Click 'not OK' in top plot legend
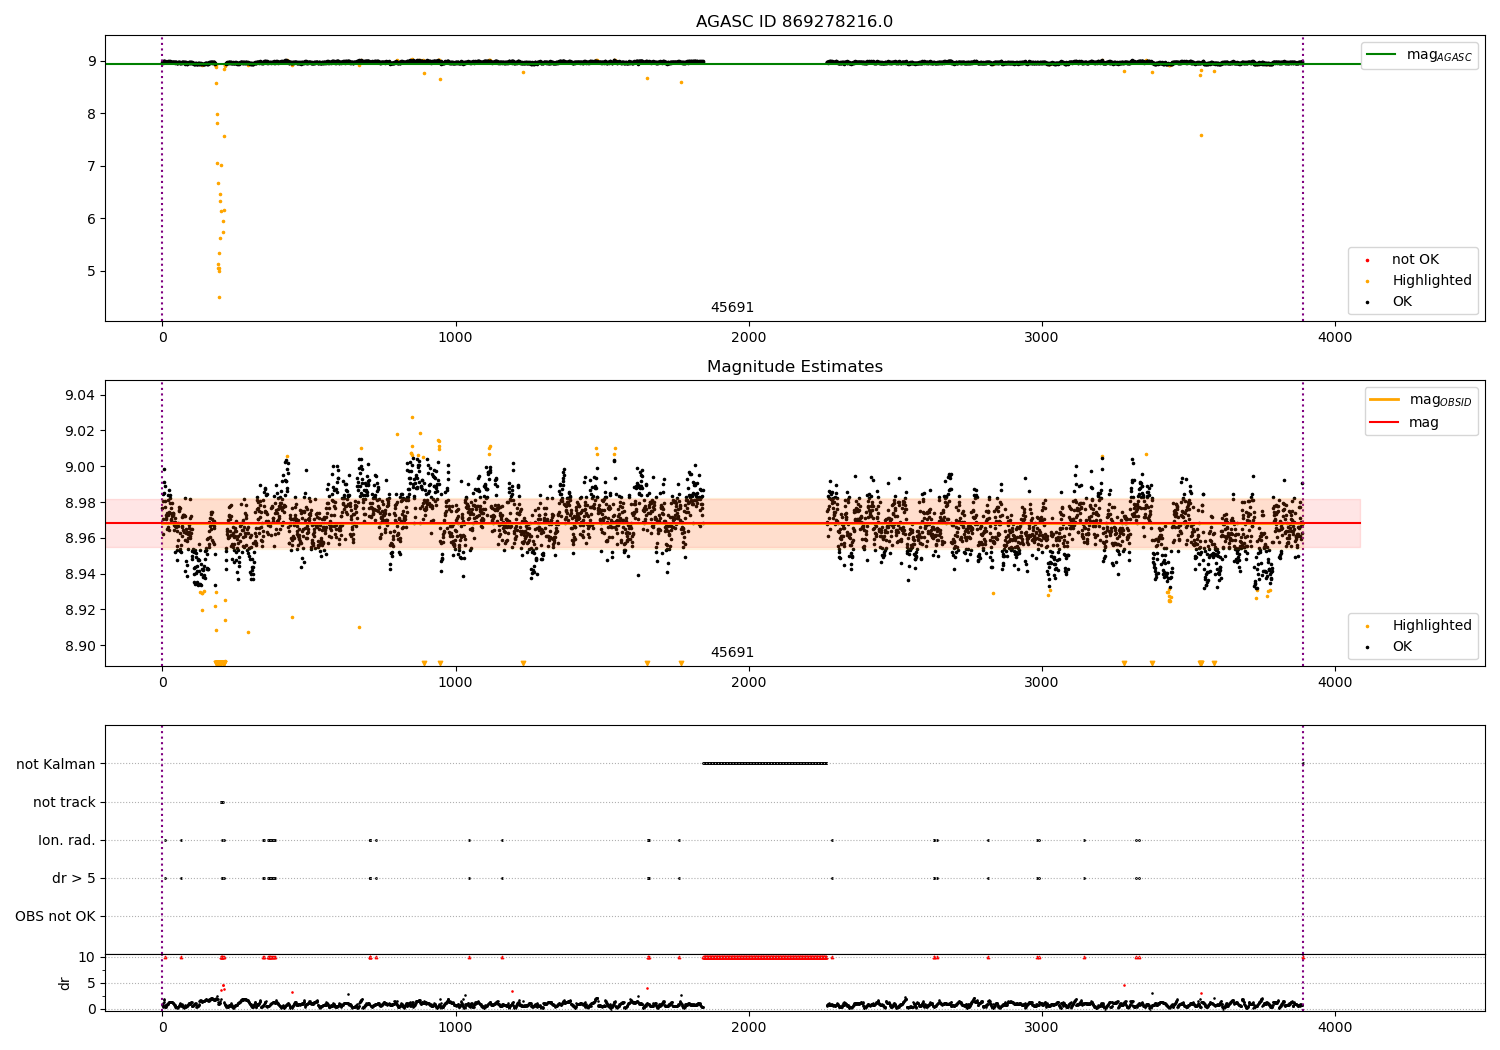This screenshot has height=1050, width=1500. (1414, 260)
